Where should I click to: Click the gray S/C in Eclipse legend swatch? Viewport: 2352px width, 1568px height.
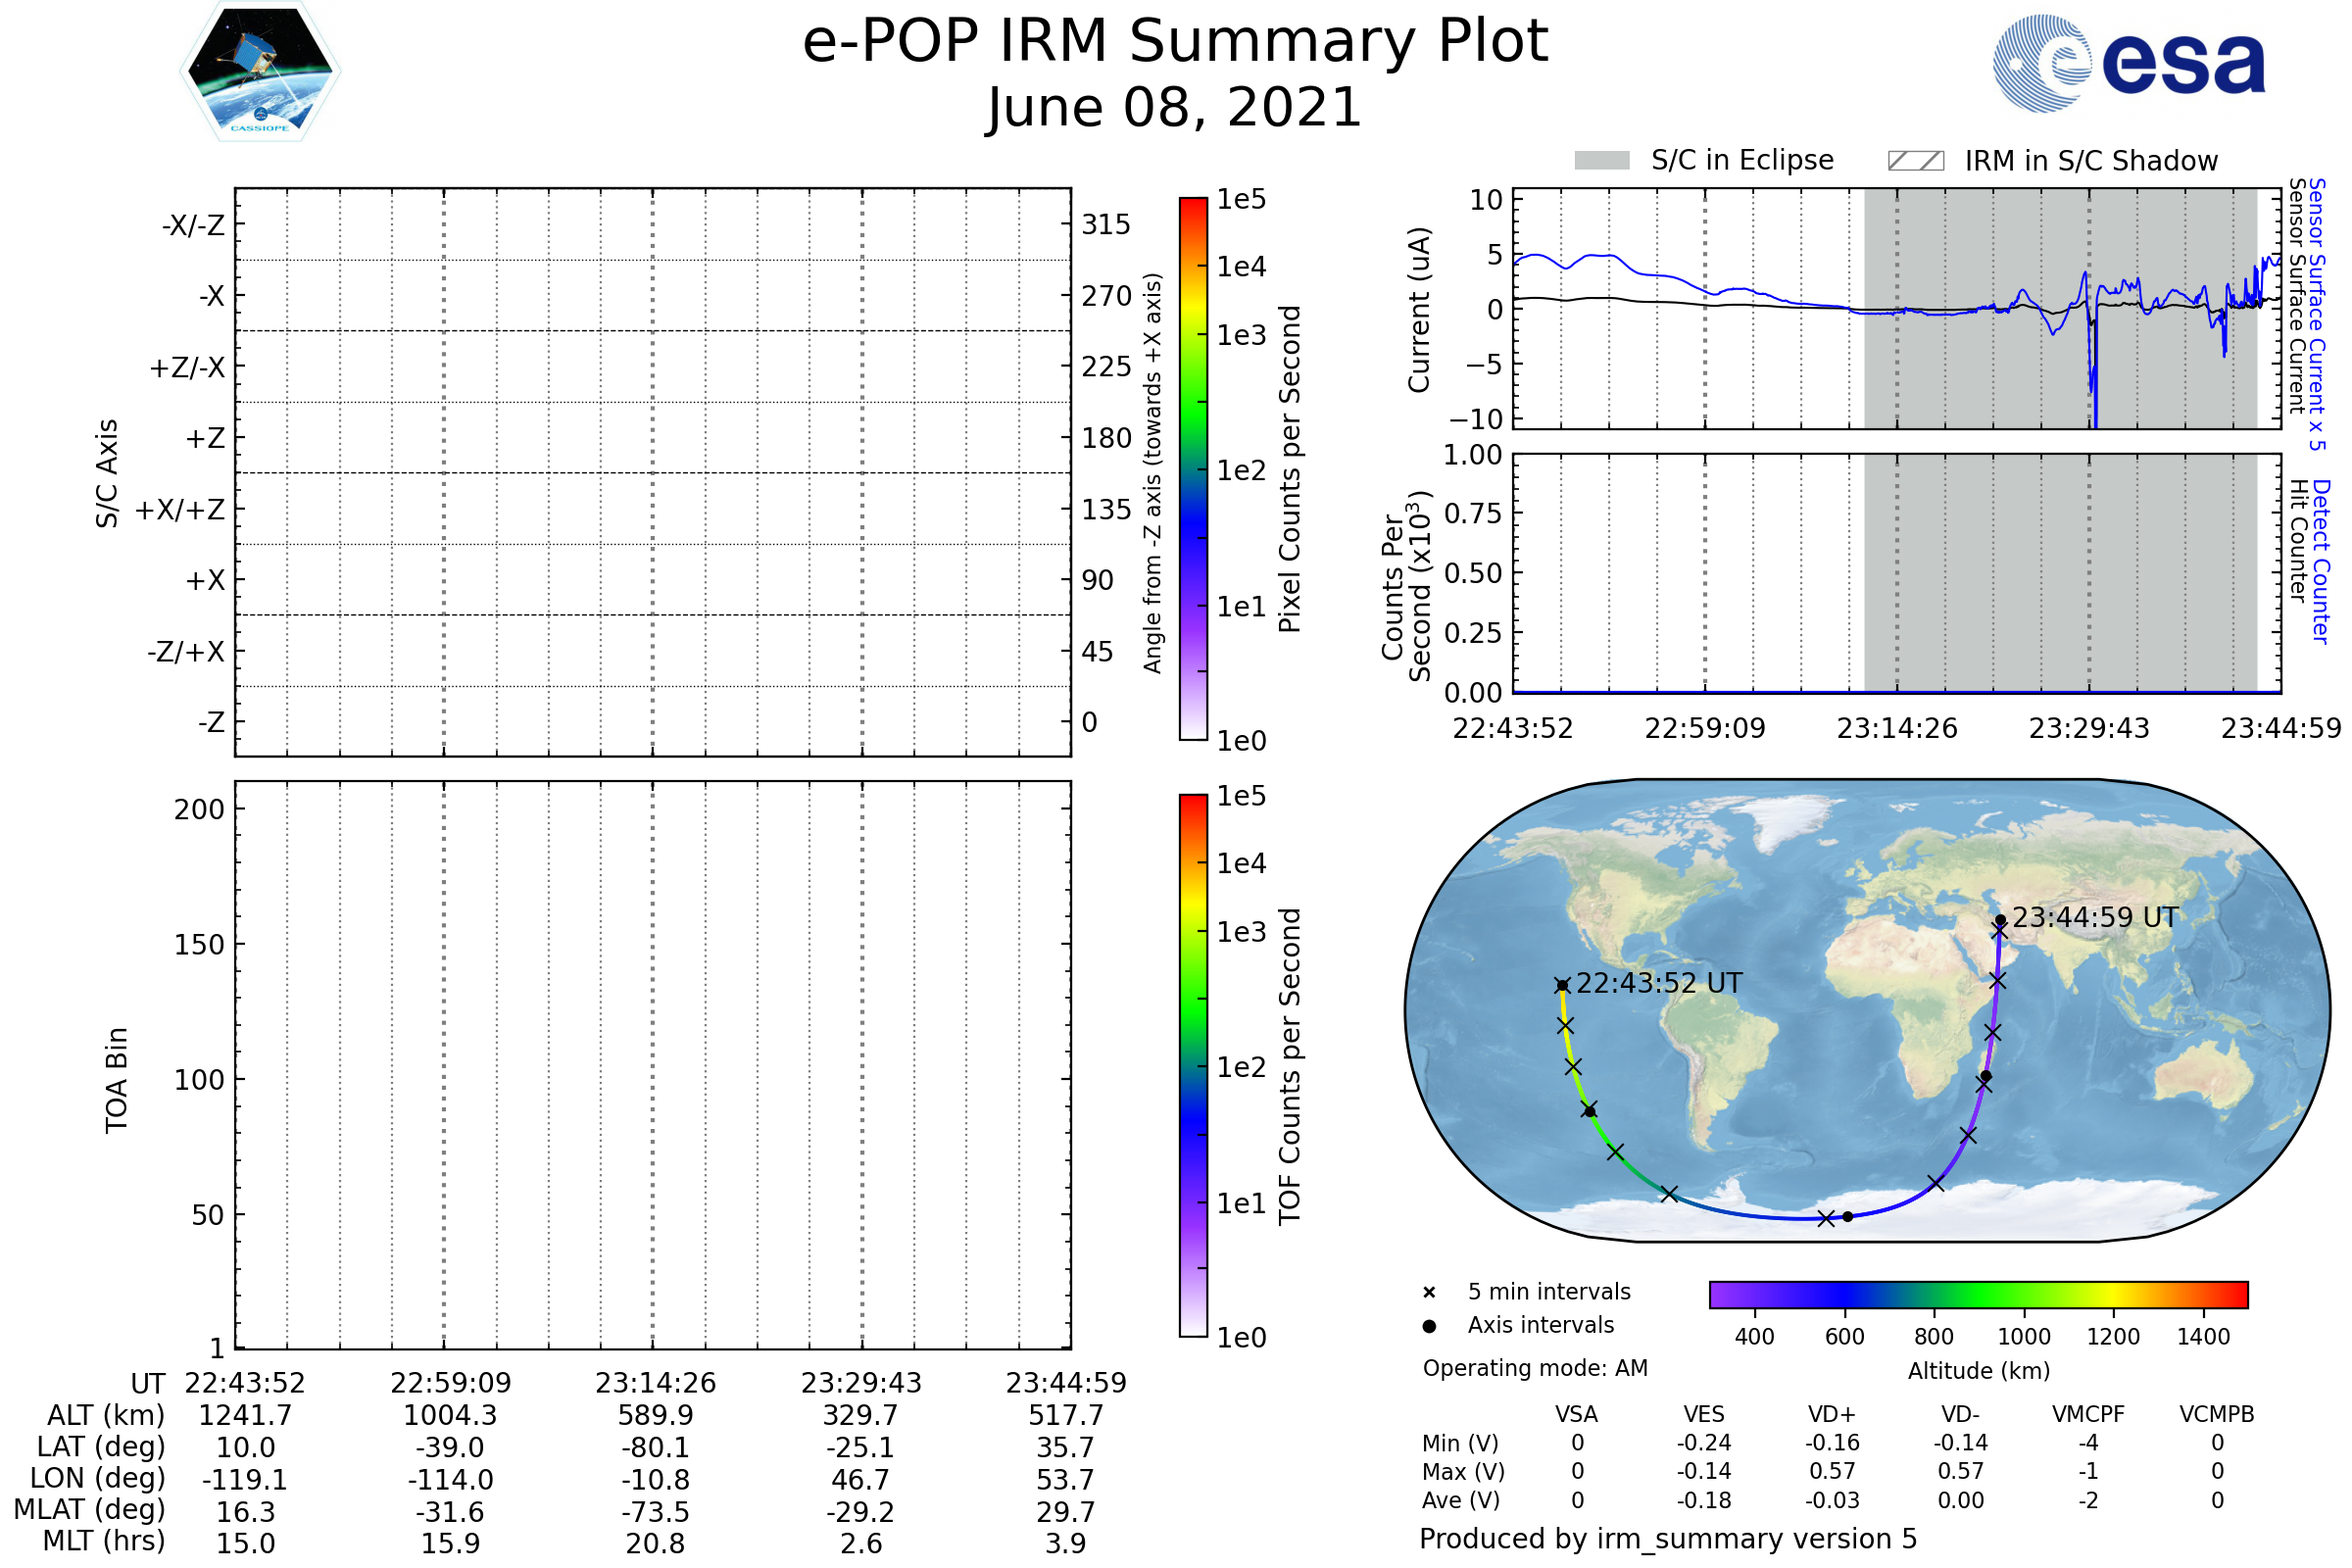point(1602,161)
